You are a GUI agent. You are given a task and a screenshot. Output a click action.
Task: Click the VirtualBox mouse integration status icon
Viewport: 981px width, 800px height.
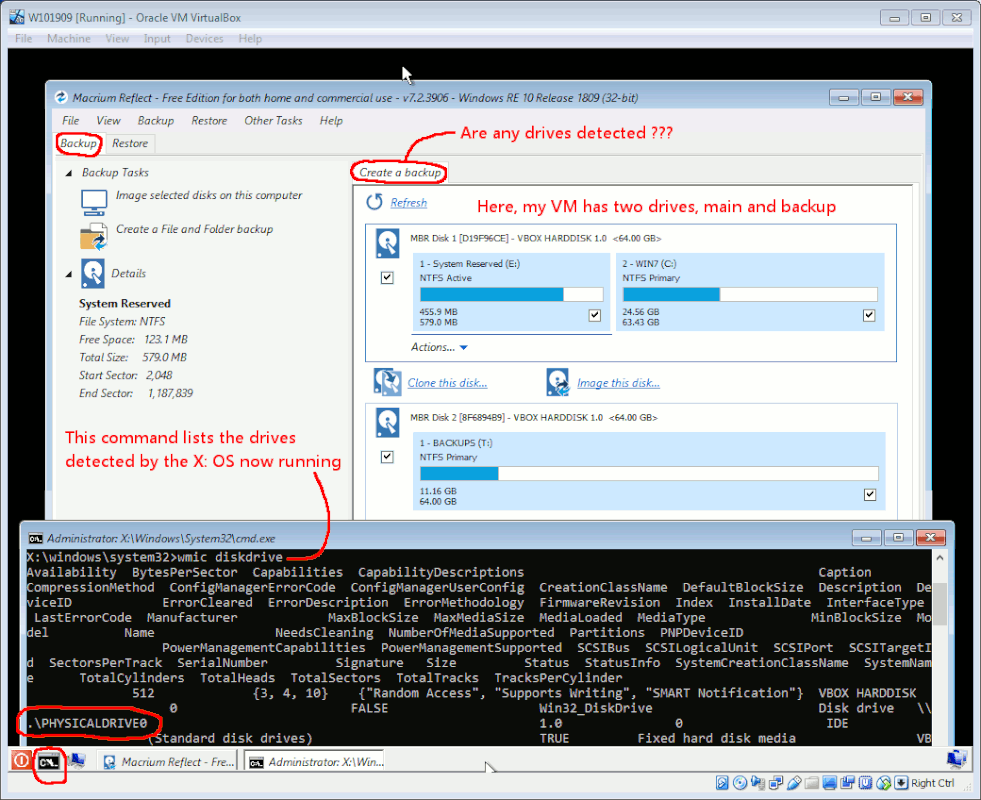point(883,782)
